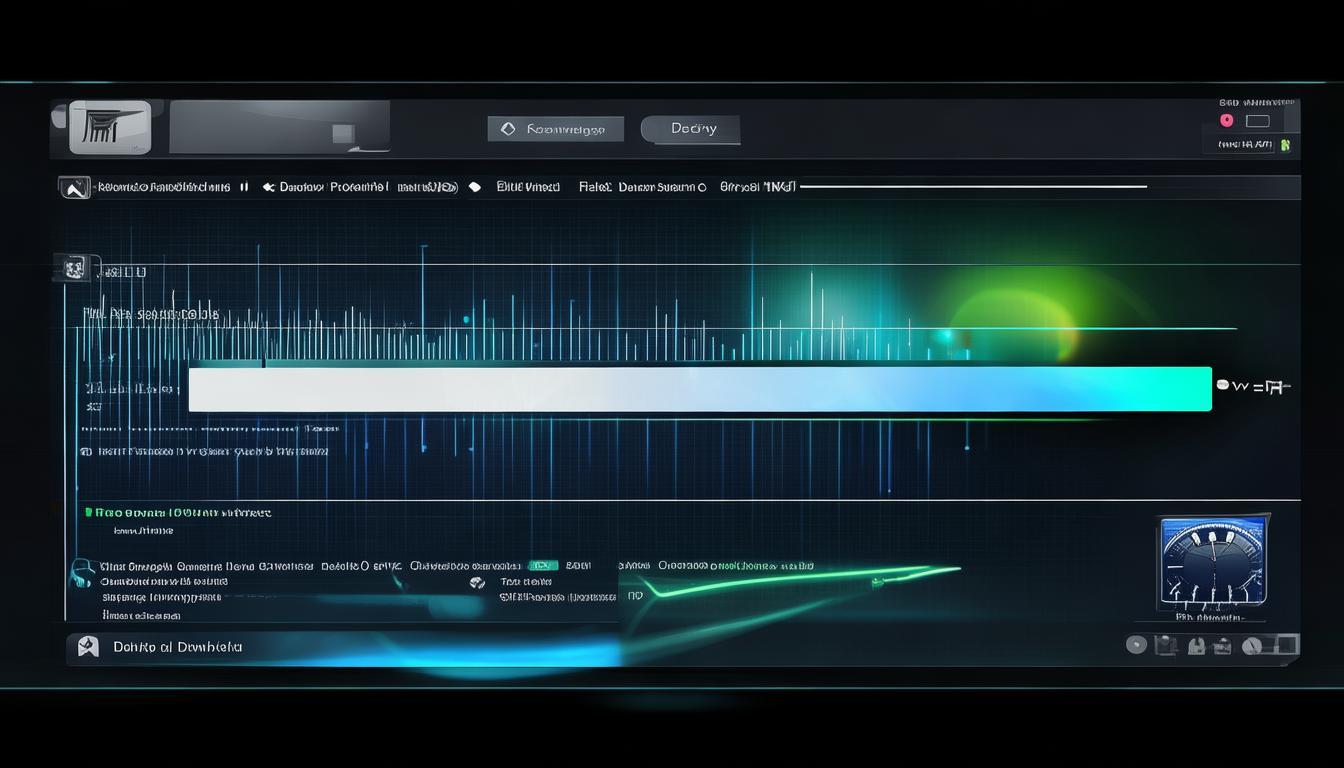Click the badge icon in the bottom bar

(88, 647)
